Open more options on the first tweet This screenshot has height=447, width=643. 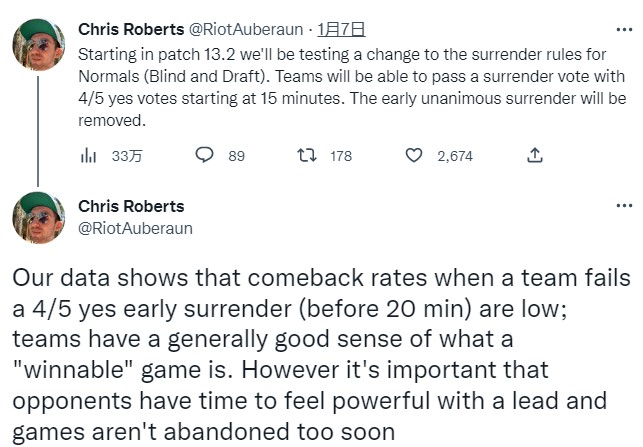tap(624, 29)
